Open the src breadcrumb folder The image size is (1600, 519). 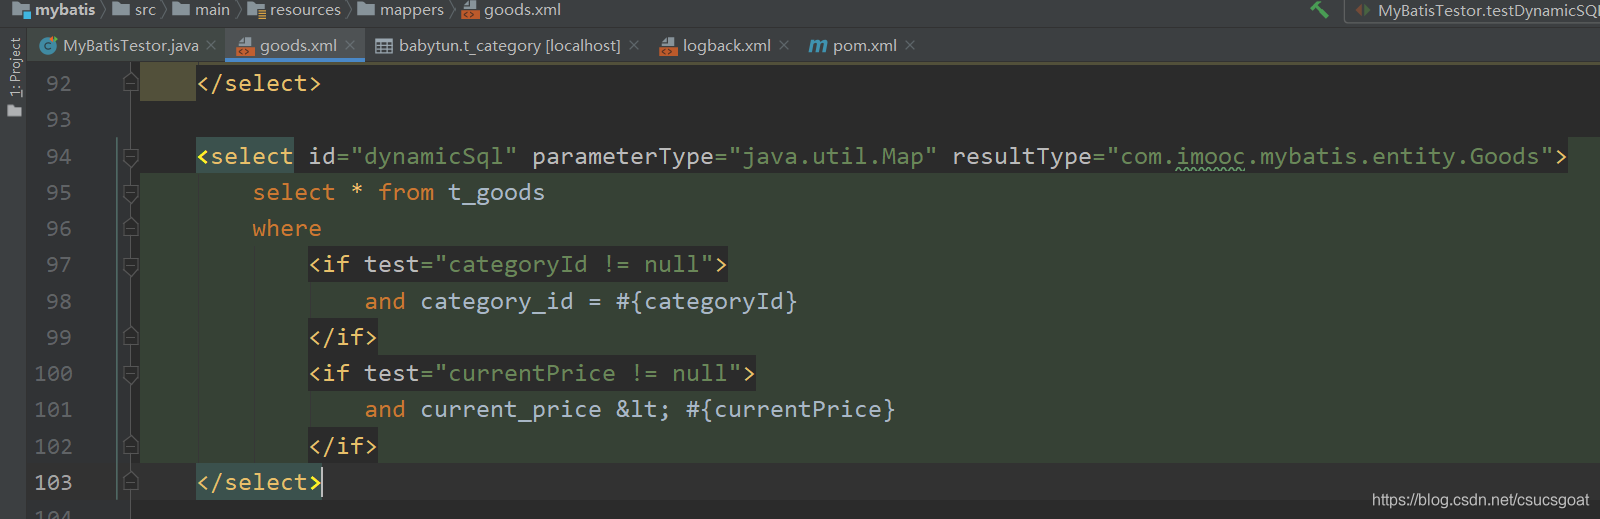pyautogui.click(x=135, y=10)
